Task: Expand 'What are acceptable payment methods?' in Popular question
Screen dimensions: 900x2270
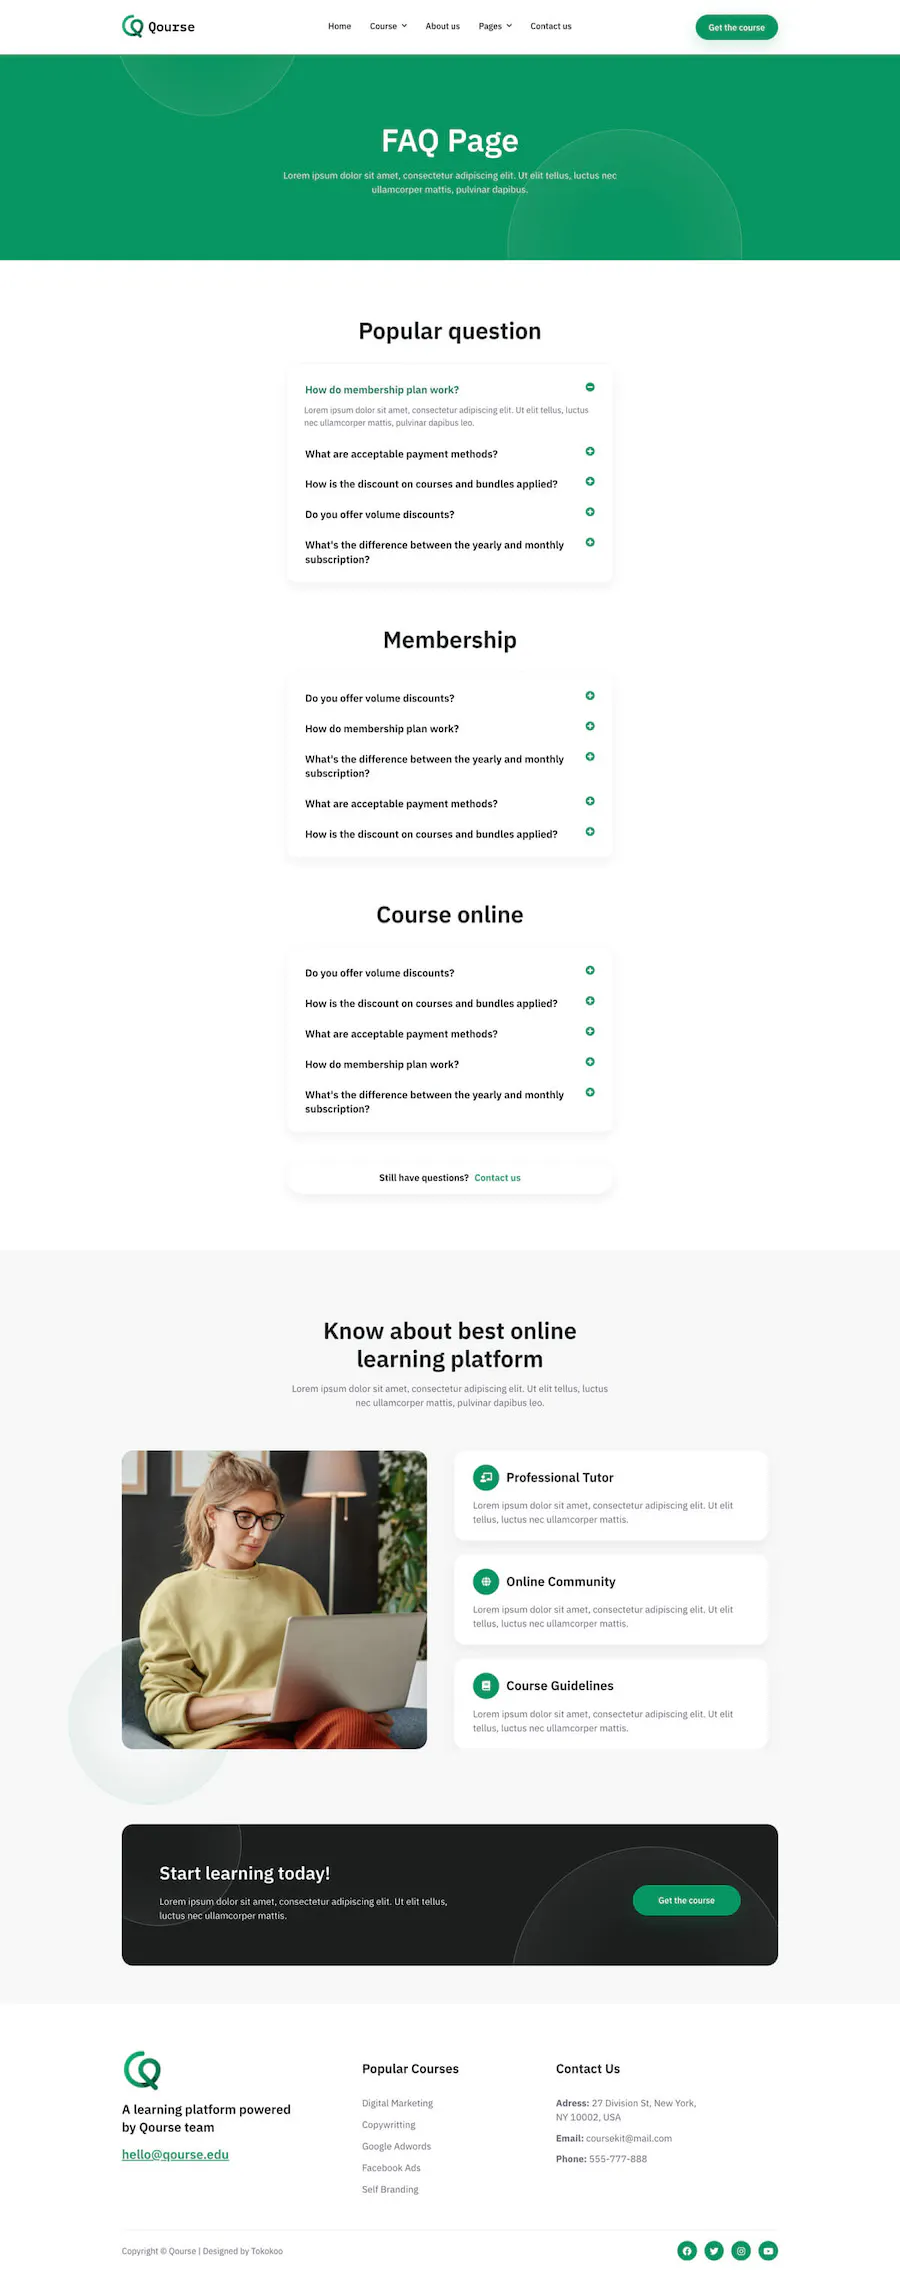Action: [590, 452]
